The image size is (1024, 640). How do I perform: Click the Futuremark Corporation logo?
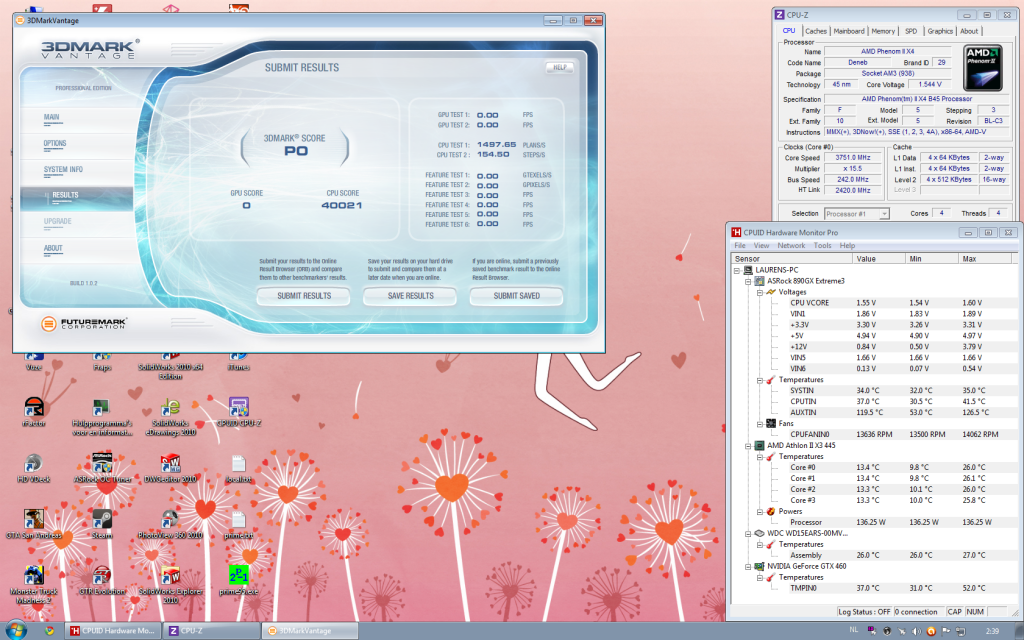[84, 323]
